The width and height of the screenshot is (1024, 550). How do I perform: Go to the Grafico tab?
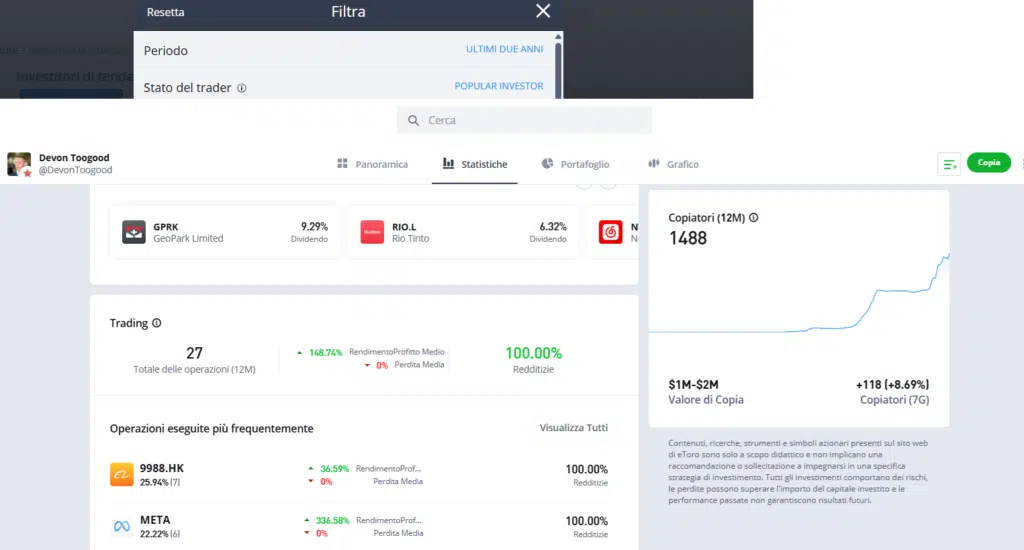[x=673, y=164]
